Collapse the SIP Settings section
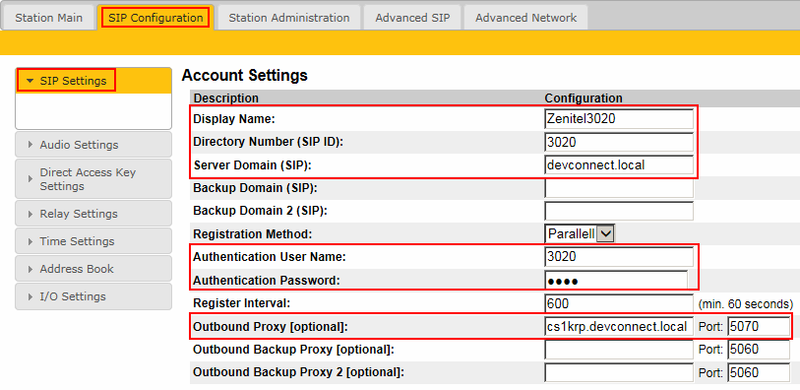 [x=93, y=81]
